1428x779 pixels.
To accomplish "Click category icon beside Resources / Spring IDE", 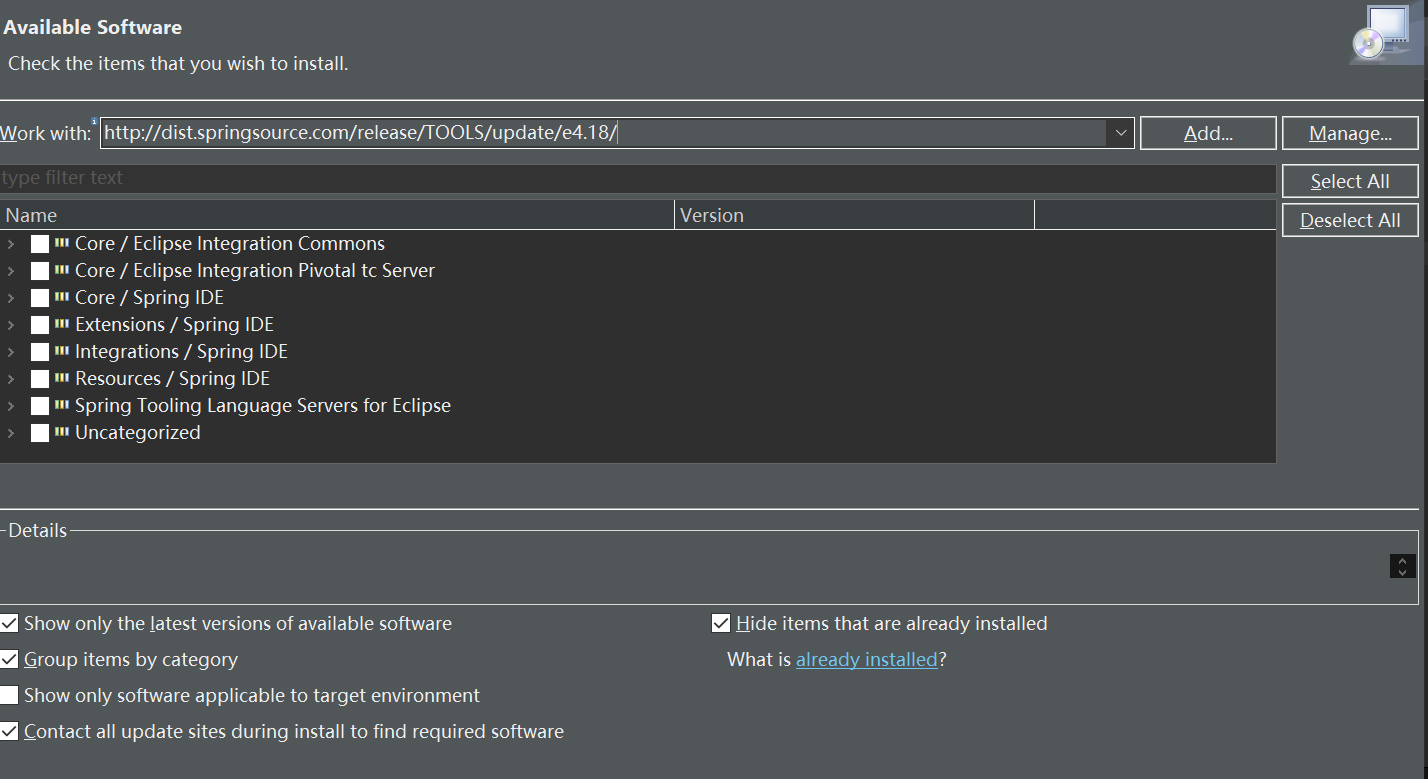I will pyautogui.click(x=62, y=378).
